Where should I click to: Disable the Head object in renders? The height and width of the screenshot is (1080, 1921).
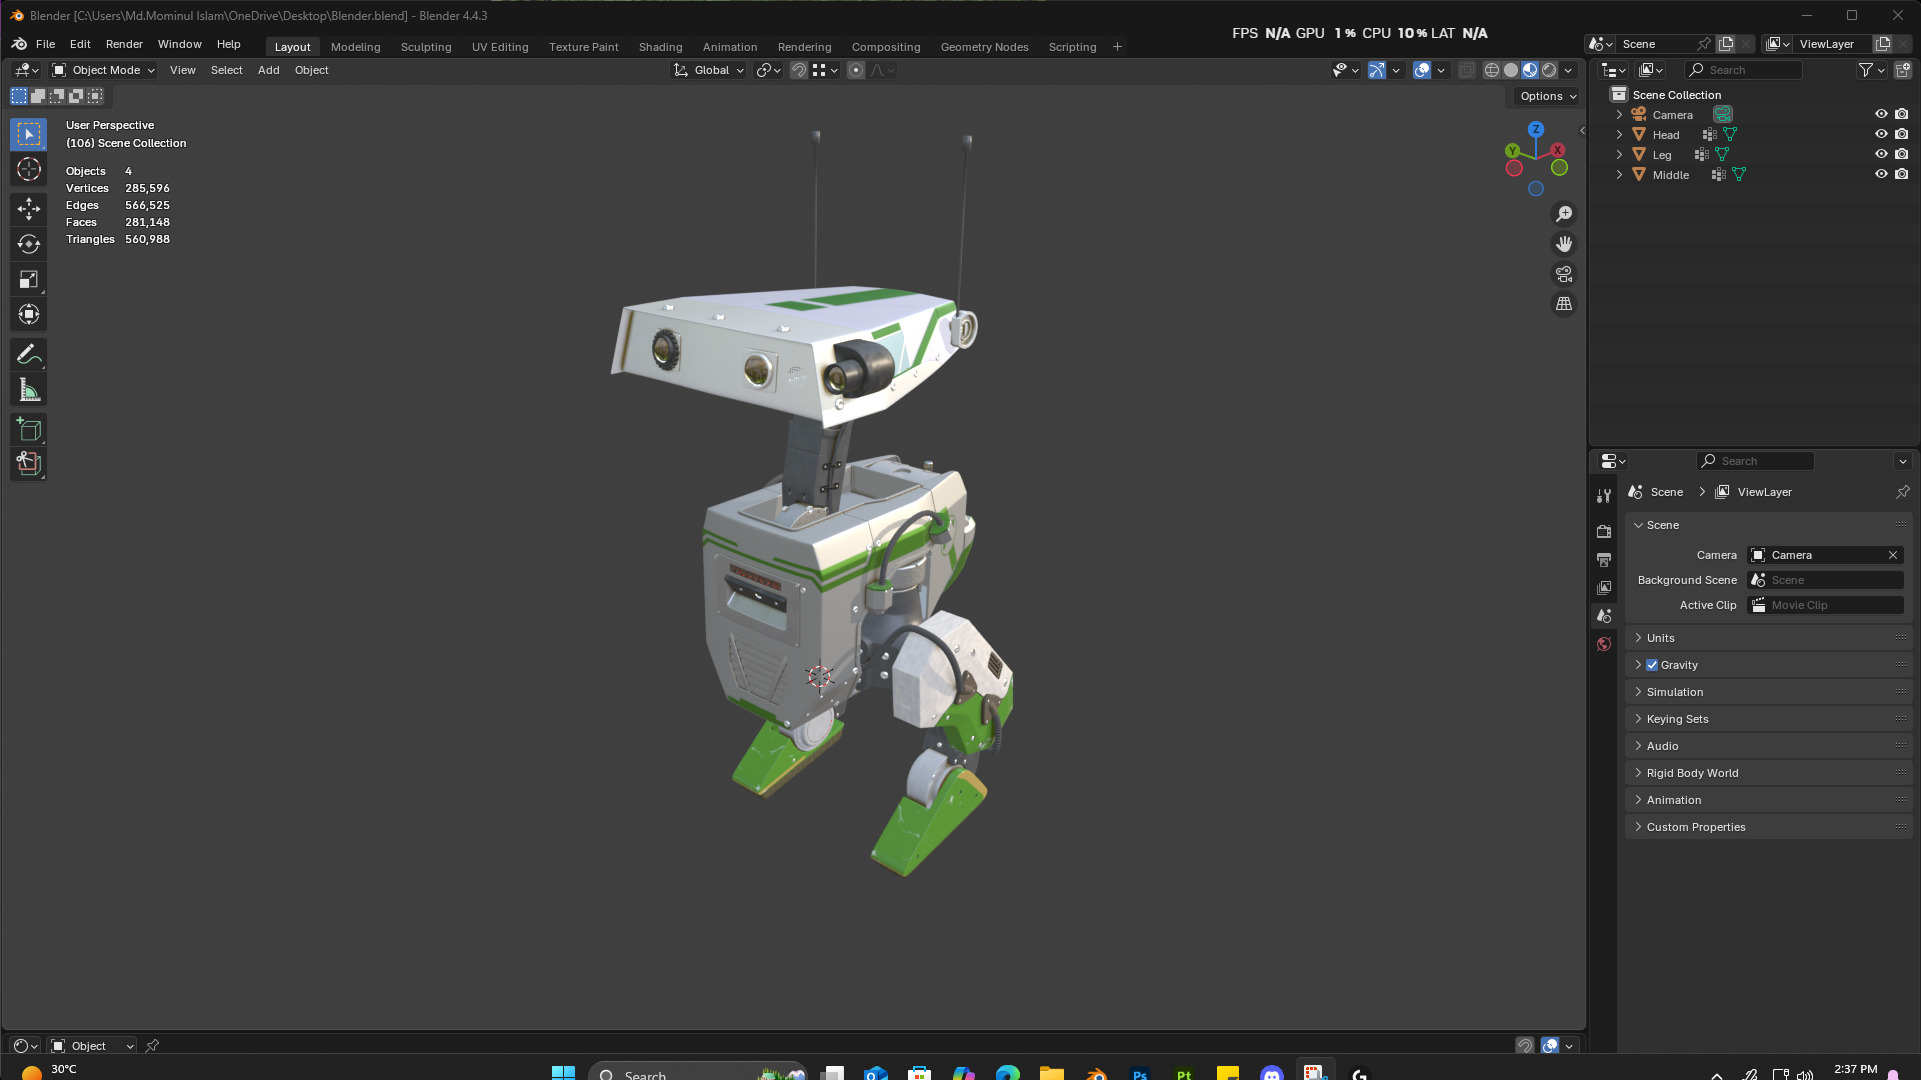[x=1902, y=135]
